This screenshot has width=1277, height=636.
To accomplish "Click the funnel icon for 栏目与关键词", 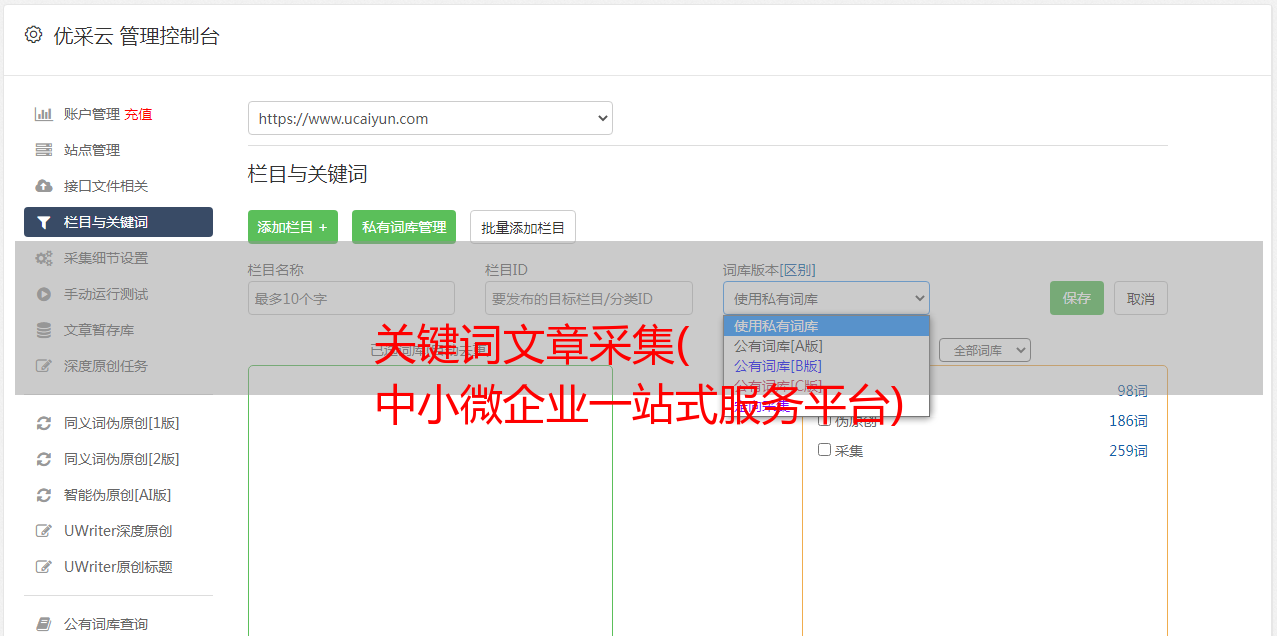I will 44,222.
